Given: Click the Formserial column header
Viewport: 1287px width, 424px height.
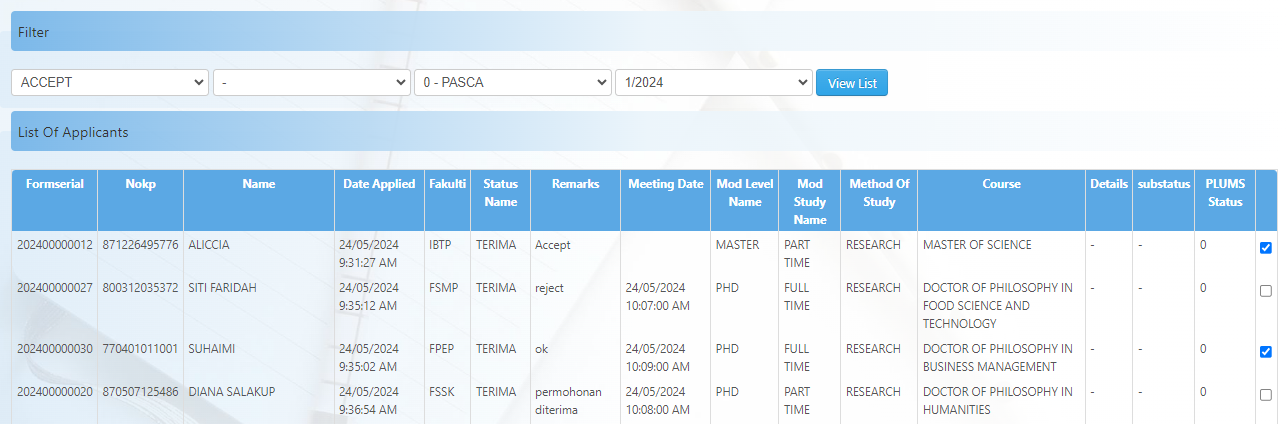Looking at the screenshot, I should click(55, 184).
